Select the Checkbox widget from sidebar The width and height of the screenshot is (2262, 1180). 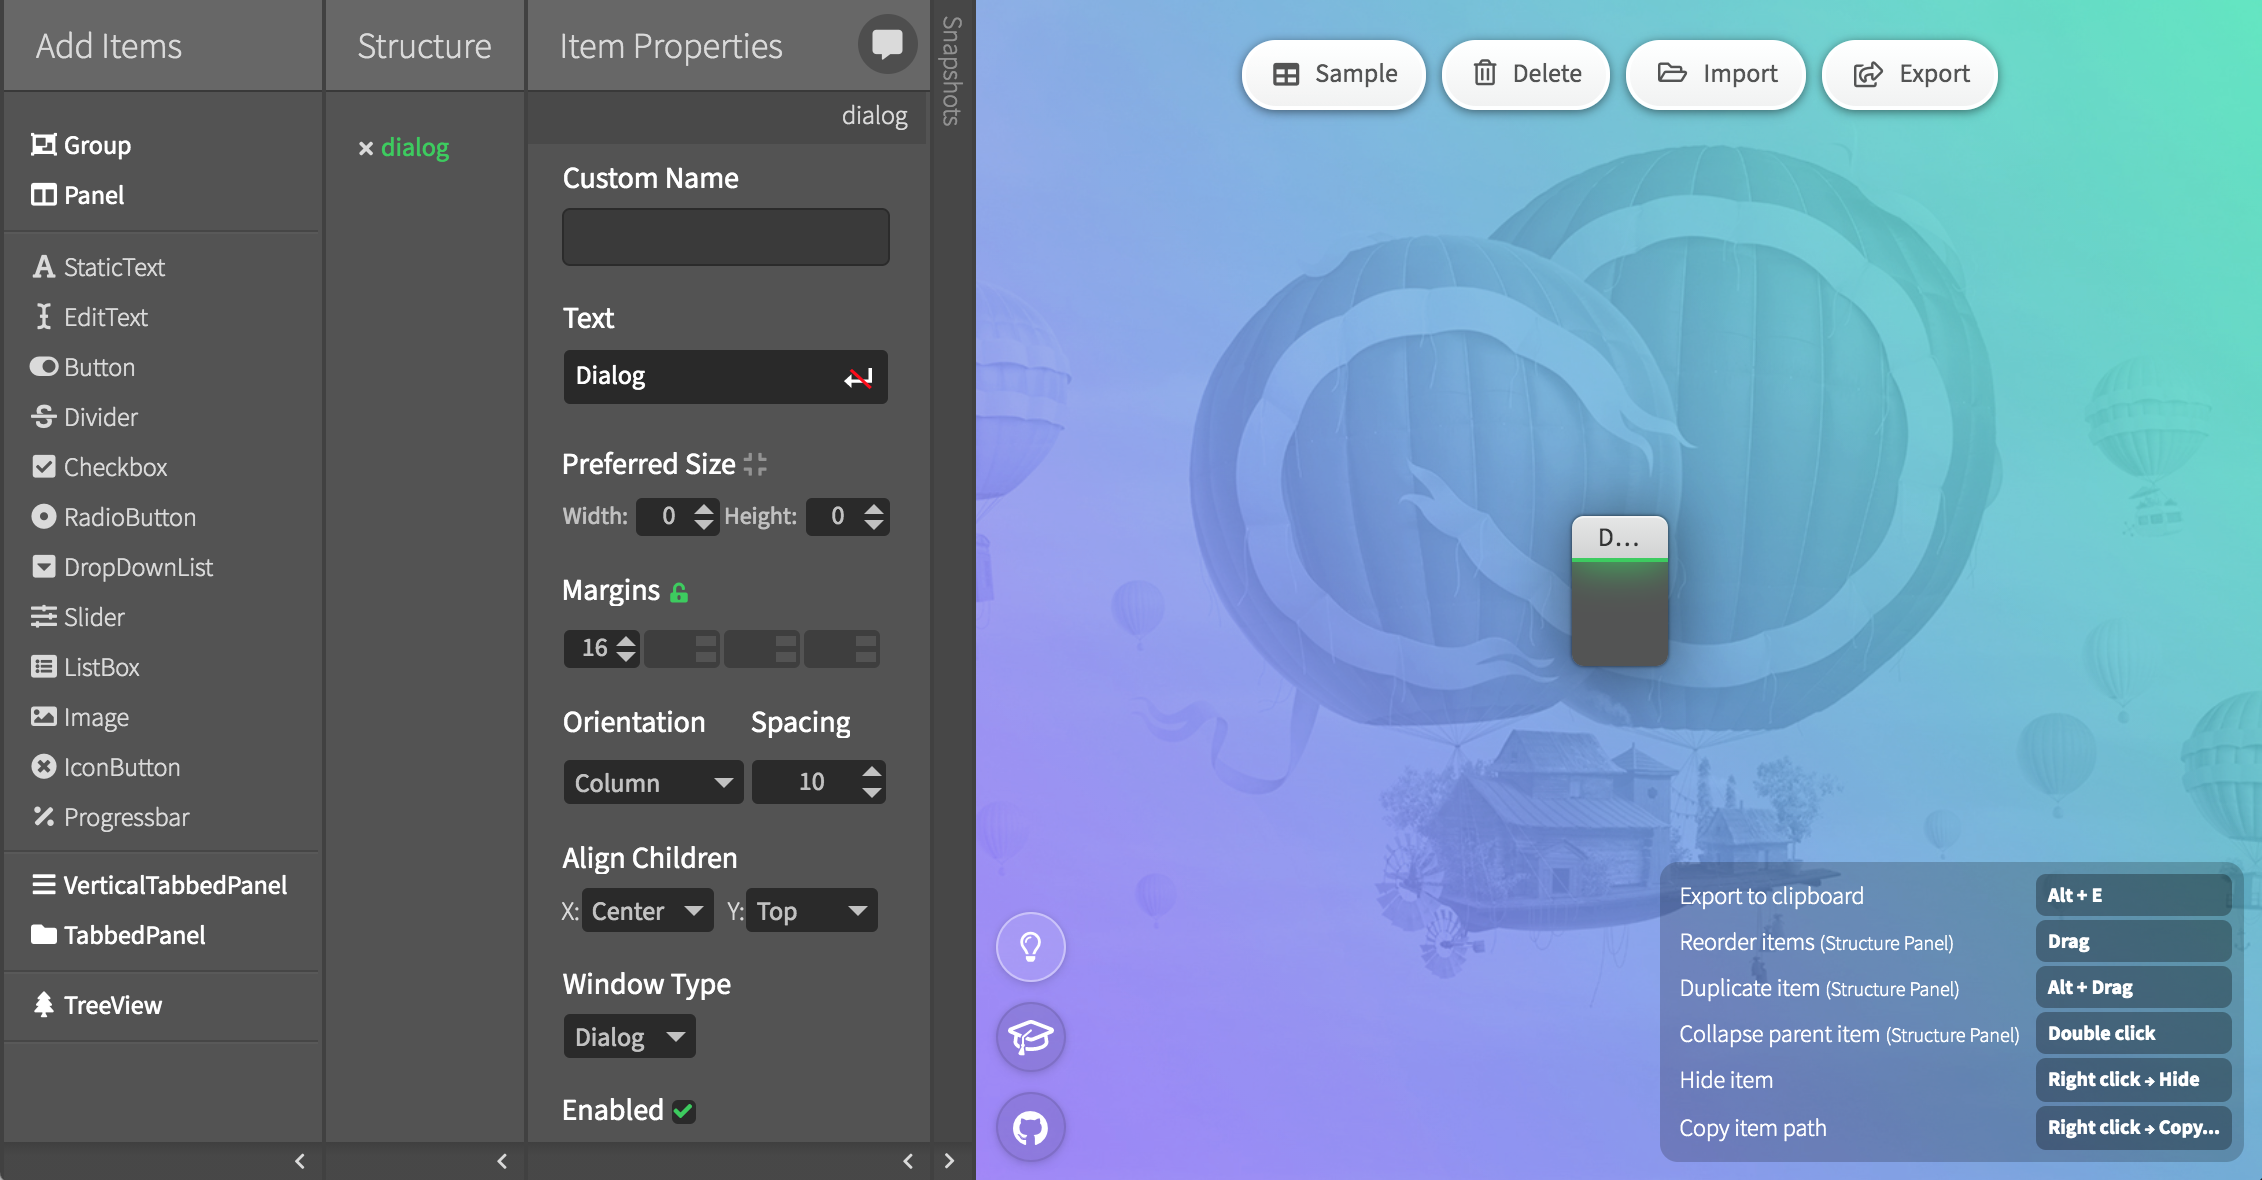click(114, 465)
